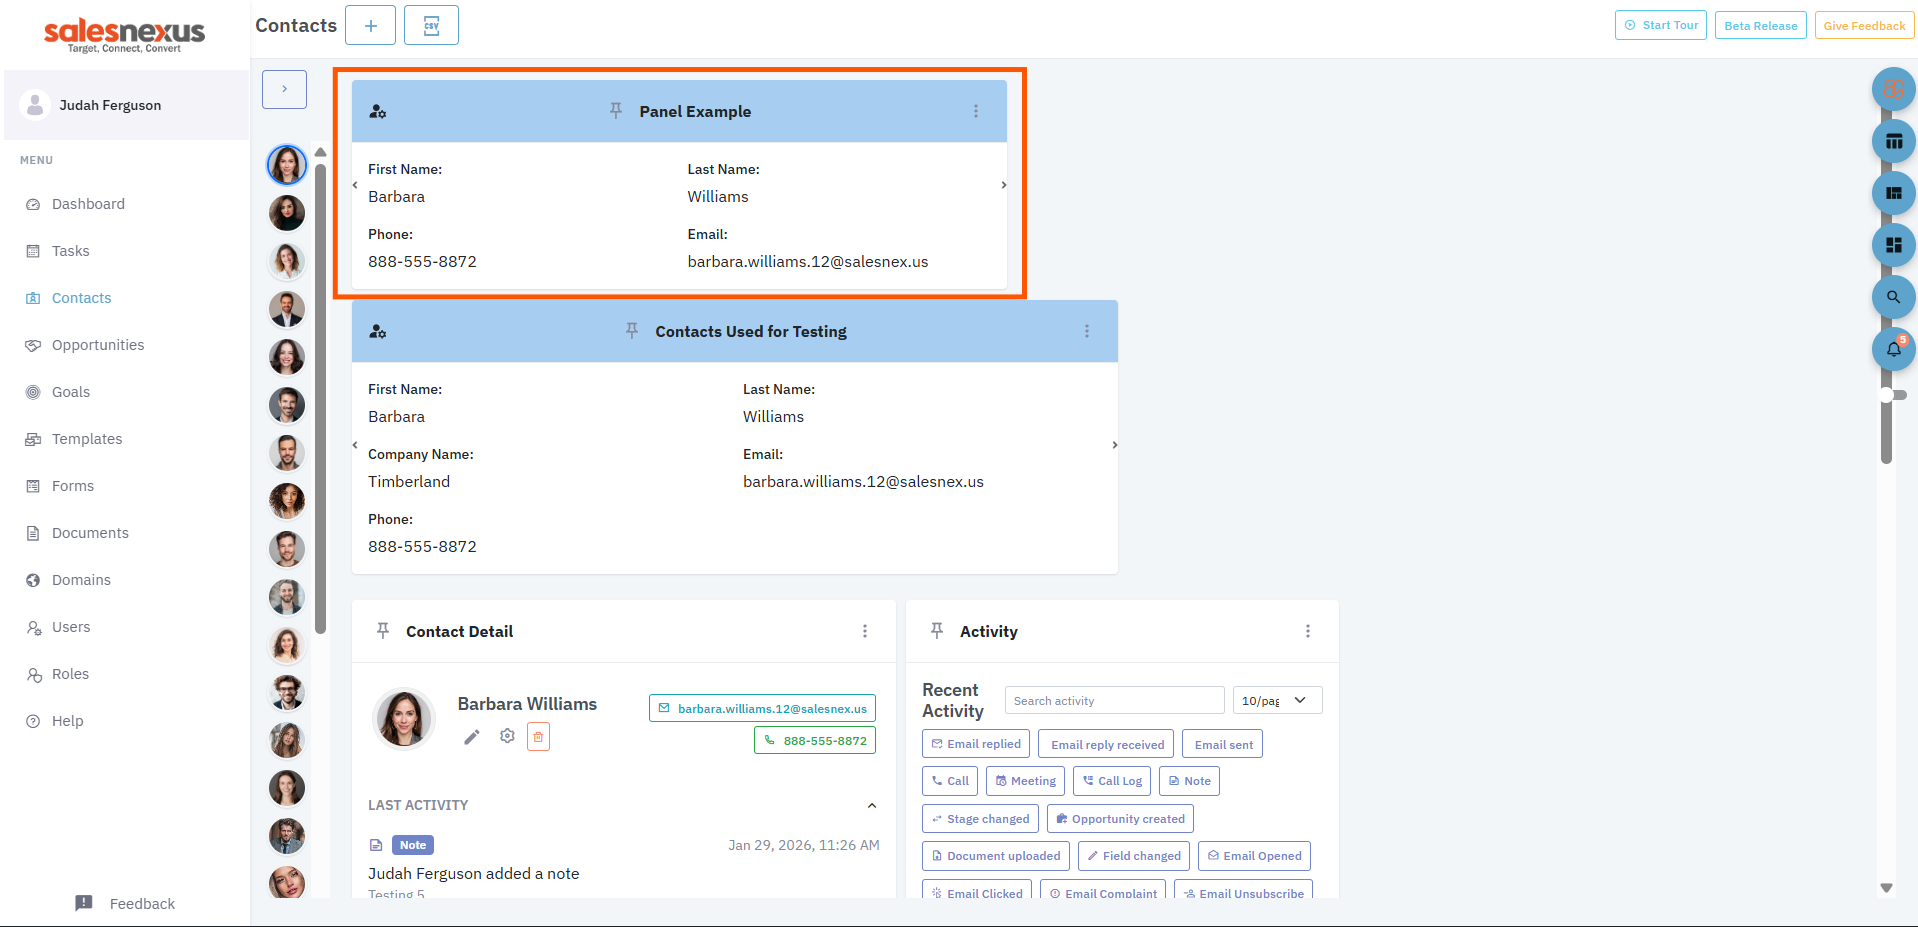Viewport: 1918px width, 927px height.
Task: Toggle the pin on Activity panel
Action: coord(937,631)
